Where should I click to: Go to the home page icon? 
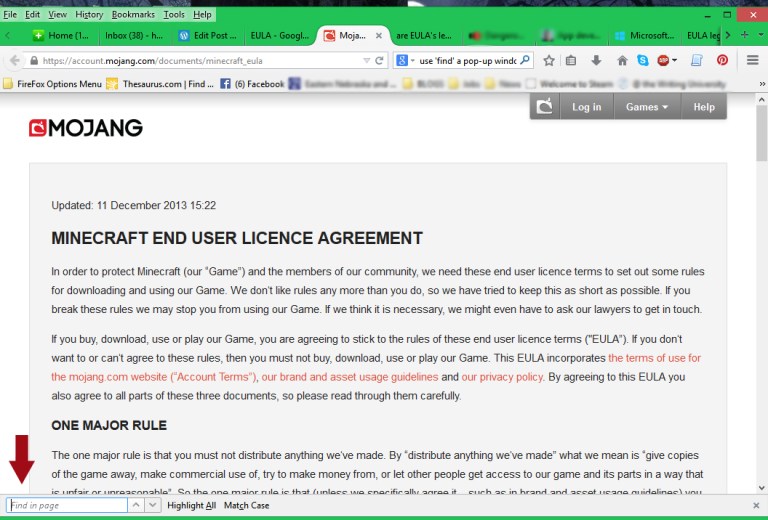(x=622, y=60)
